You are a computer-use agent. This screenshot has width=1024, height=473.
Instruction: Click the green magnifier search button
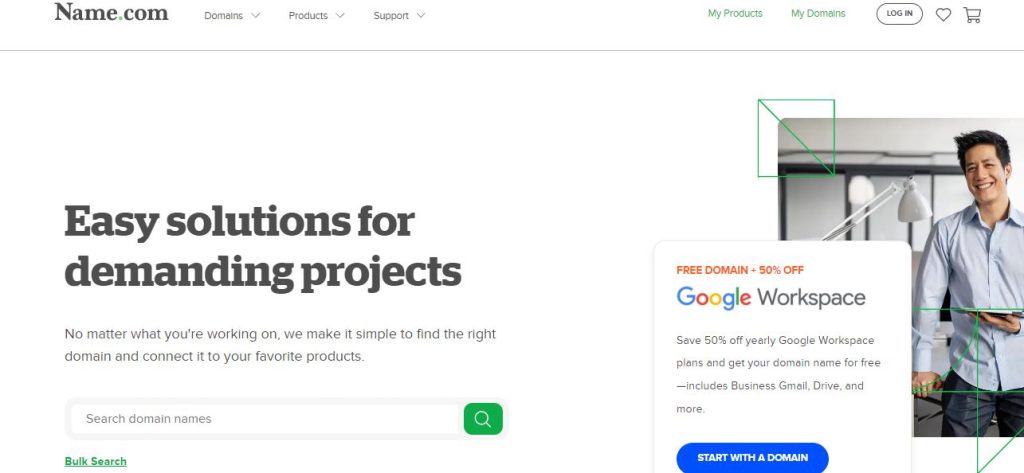483,419
